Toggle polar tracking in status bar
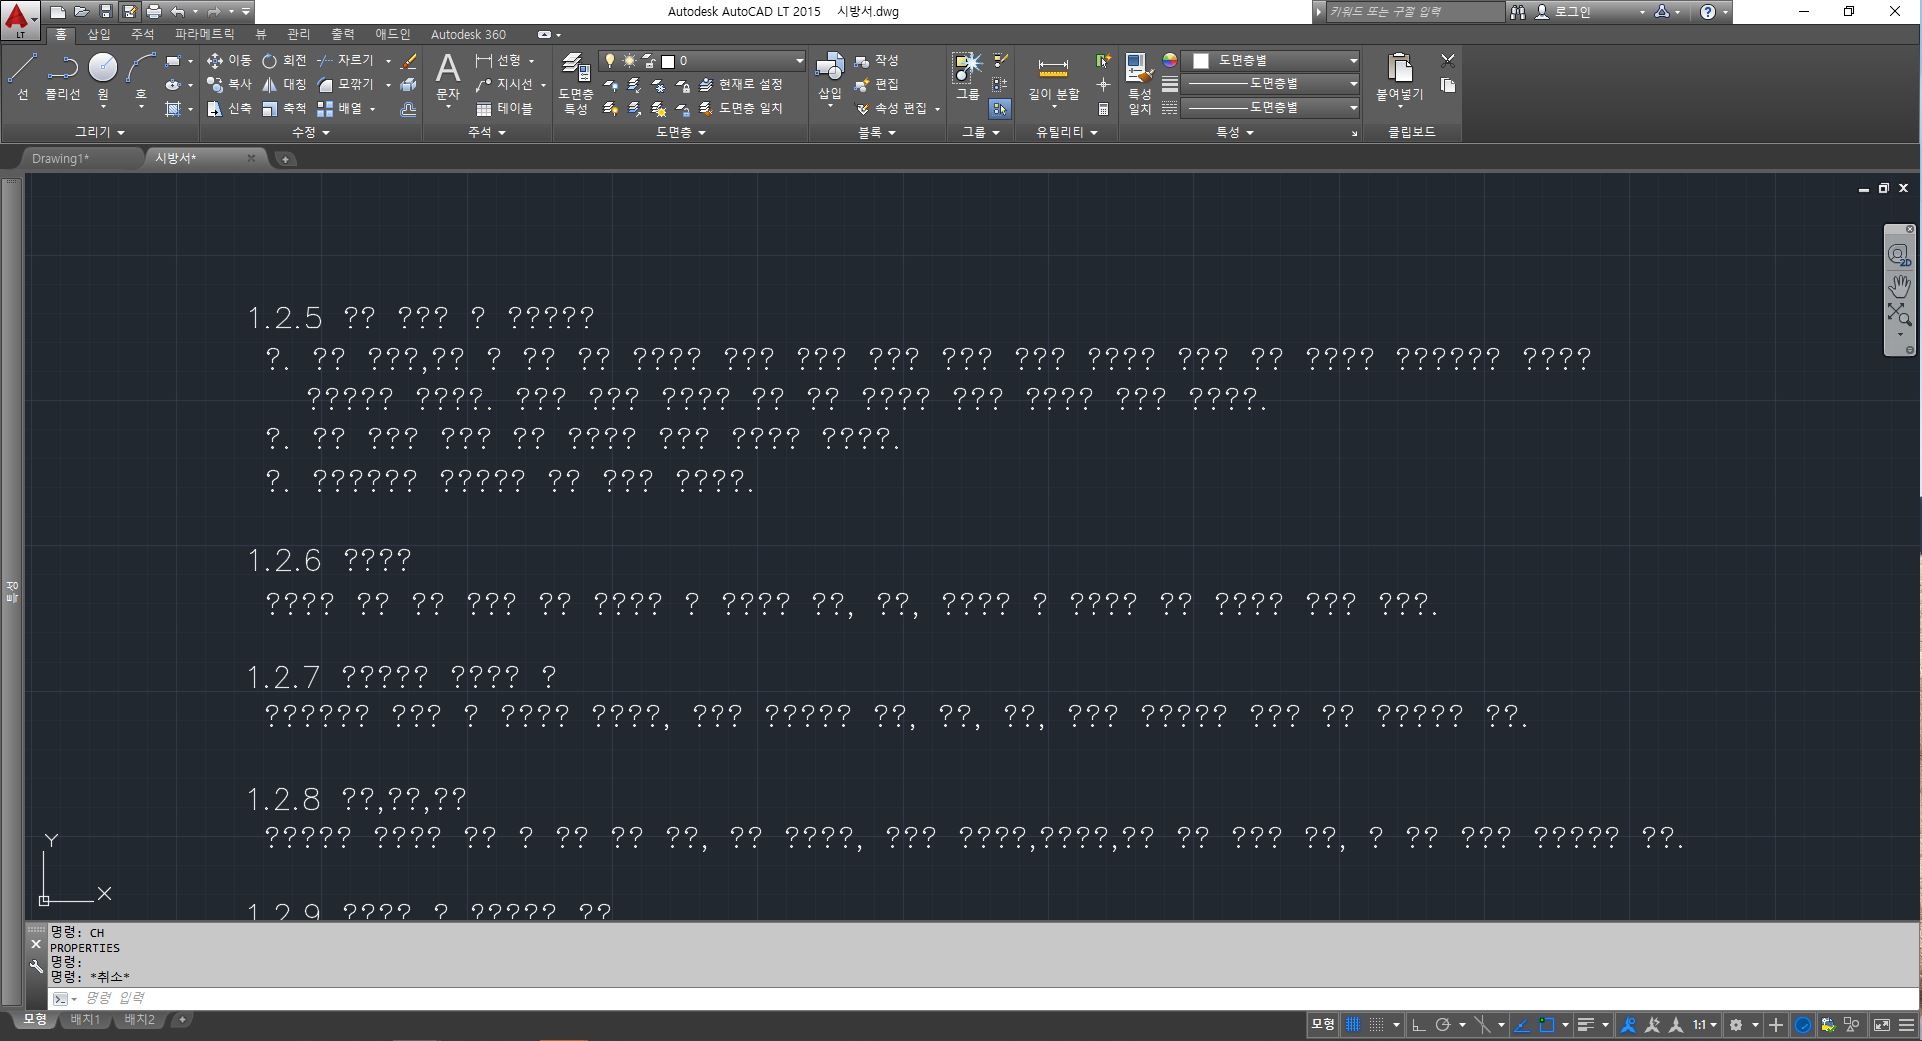 coord(1443,1024)
